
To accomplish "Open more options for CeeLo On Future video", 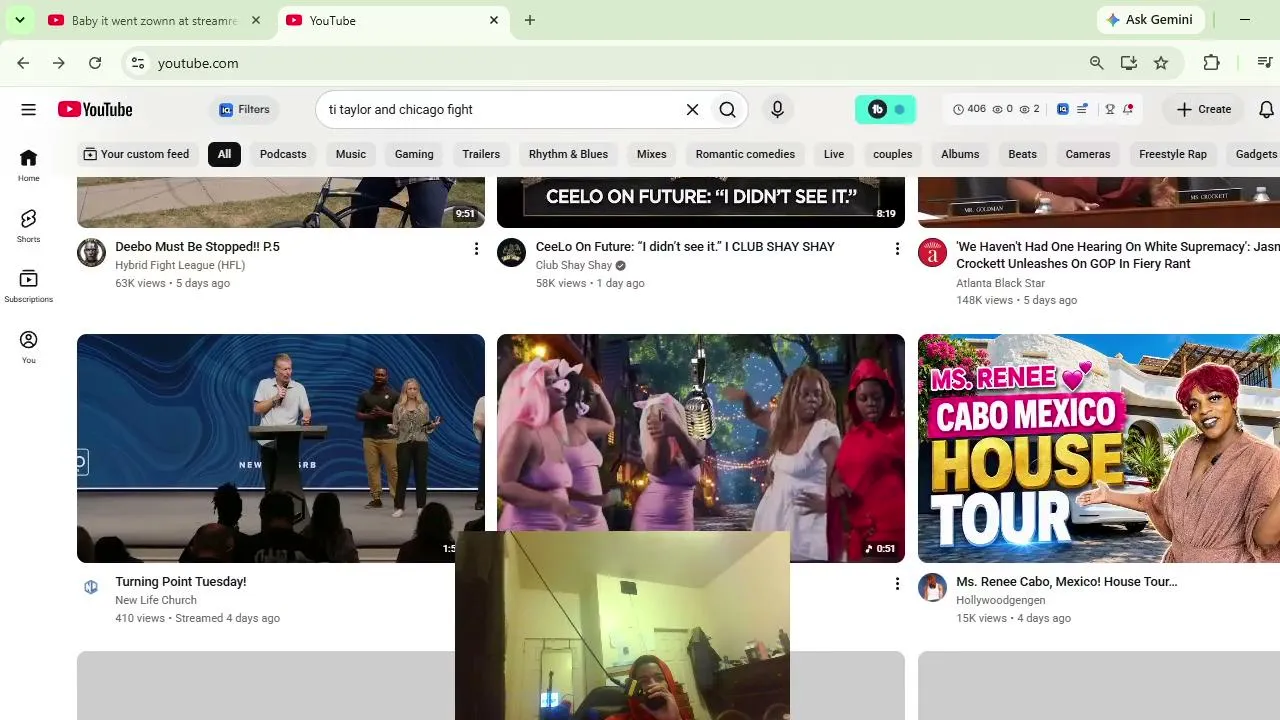I will (897, 248).
